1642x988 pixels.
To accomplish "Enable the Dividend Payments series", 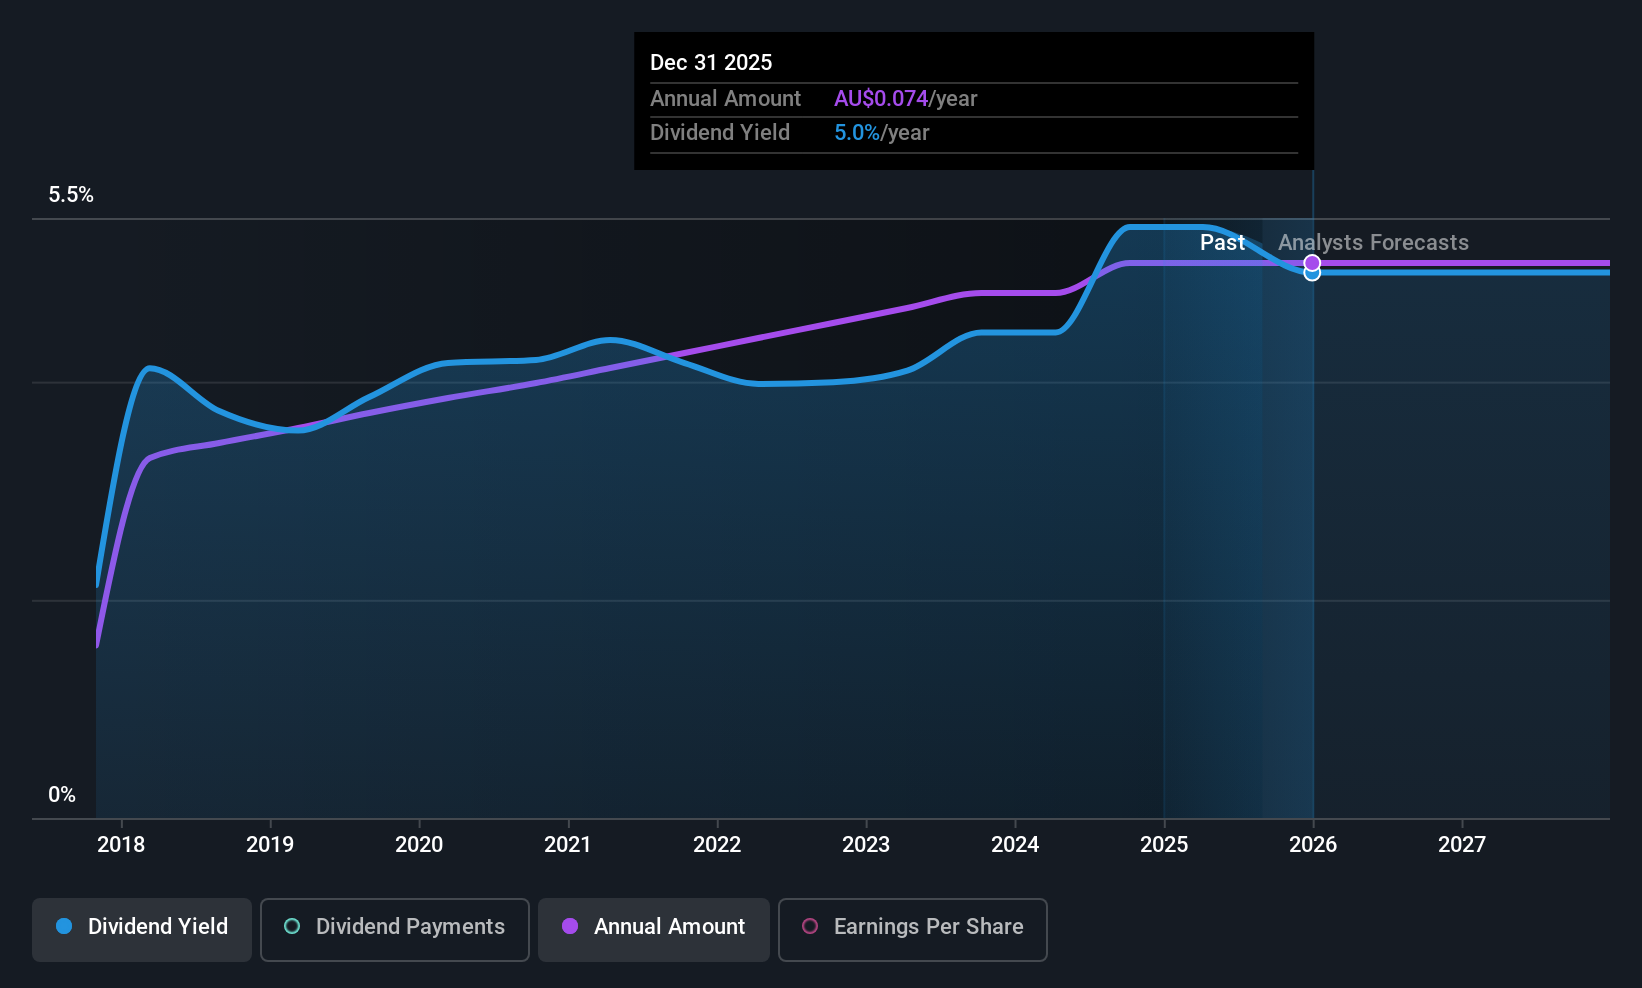I will 394,927.
